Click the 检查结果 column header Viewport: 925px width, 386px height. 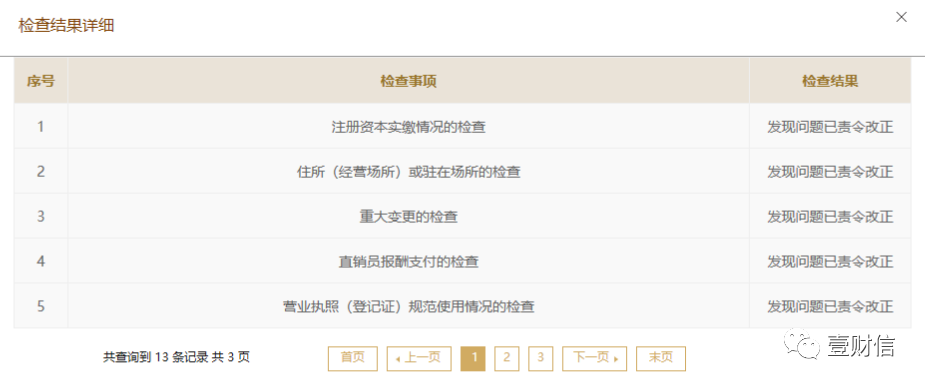pos(830,81)
